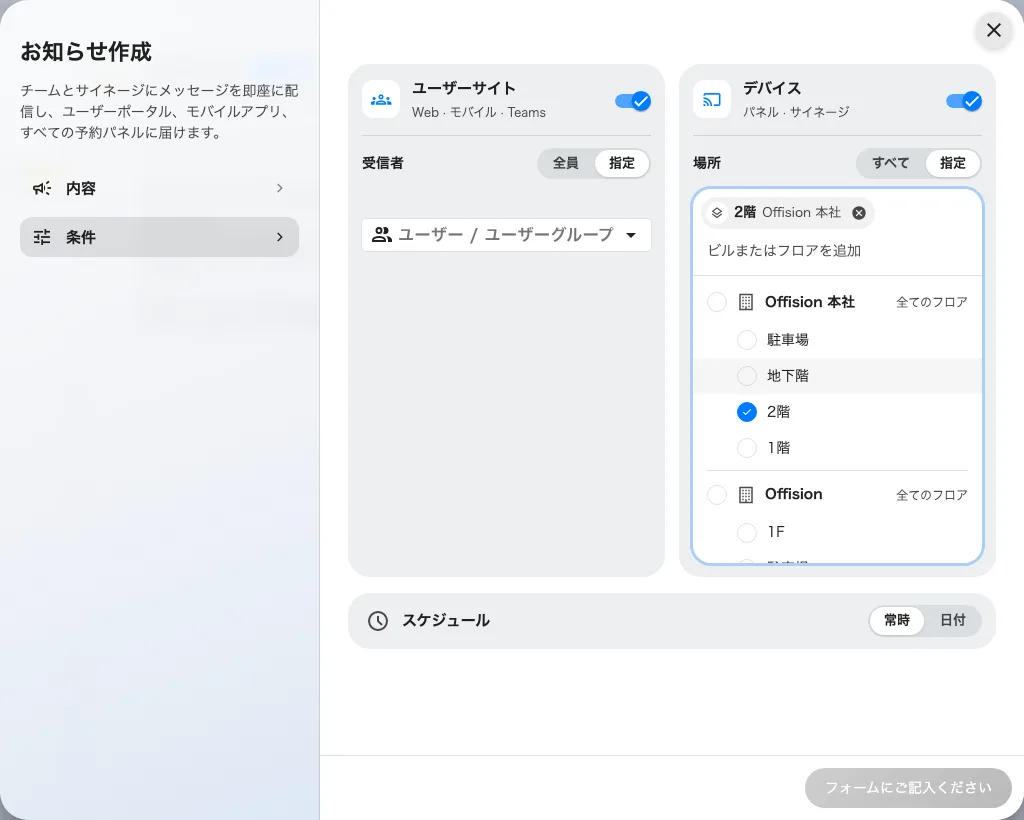This screenshot has height=820, width=1024.
Task: Set schedule to 日付
Action: [x=953, y=620]
